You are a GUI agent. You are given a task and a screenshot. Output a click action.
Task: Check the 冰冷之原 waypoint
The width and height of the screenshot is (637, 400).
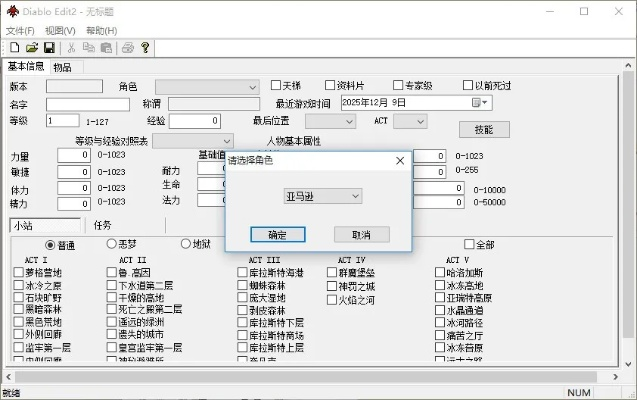click(18, 284)
